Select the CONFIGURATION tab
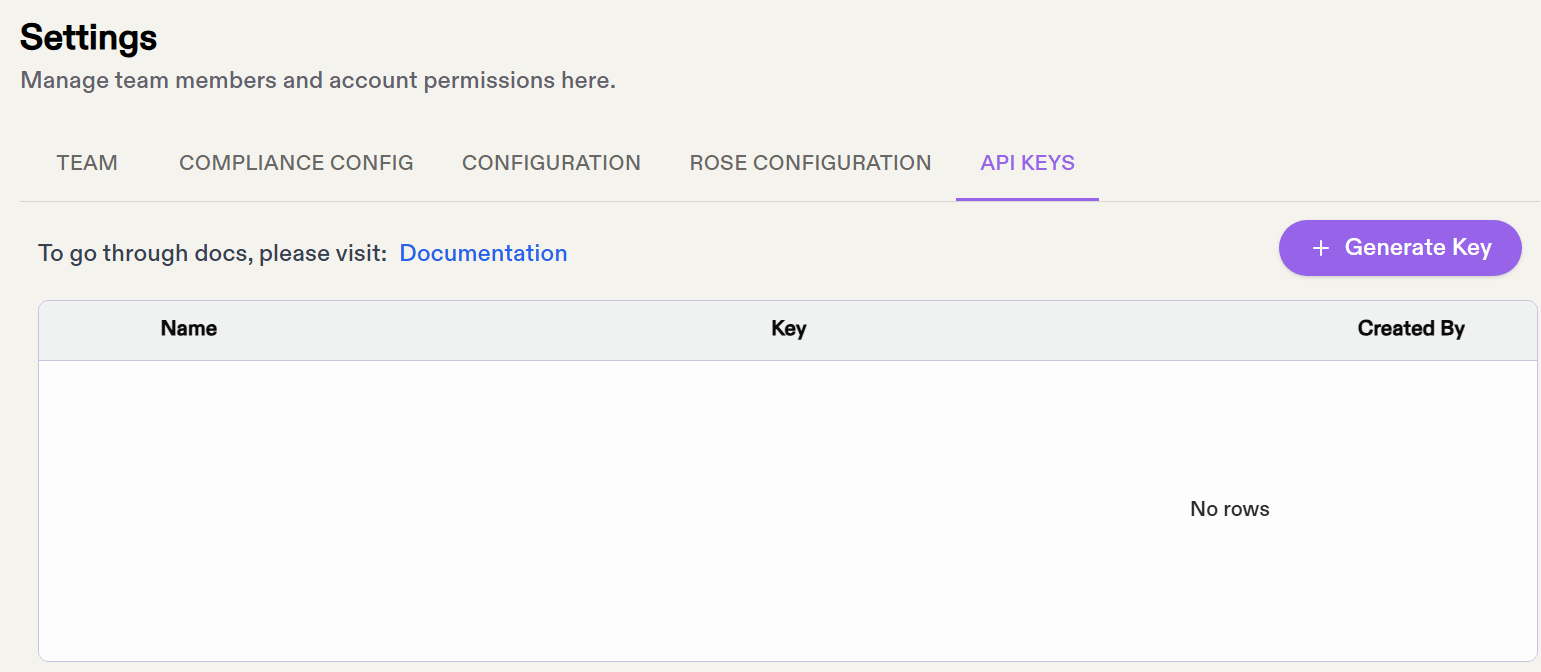Viewport: 1541px width, 672px height. click(x=551, y=163)
